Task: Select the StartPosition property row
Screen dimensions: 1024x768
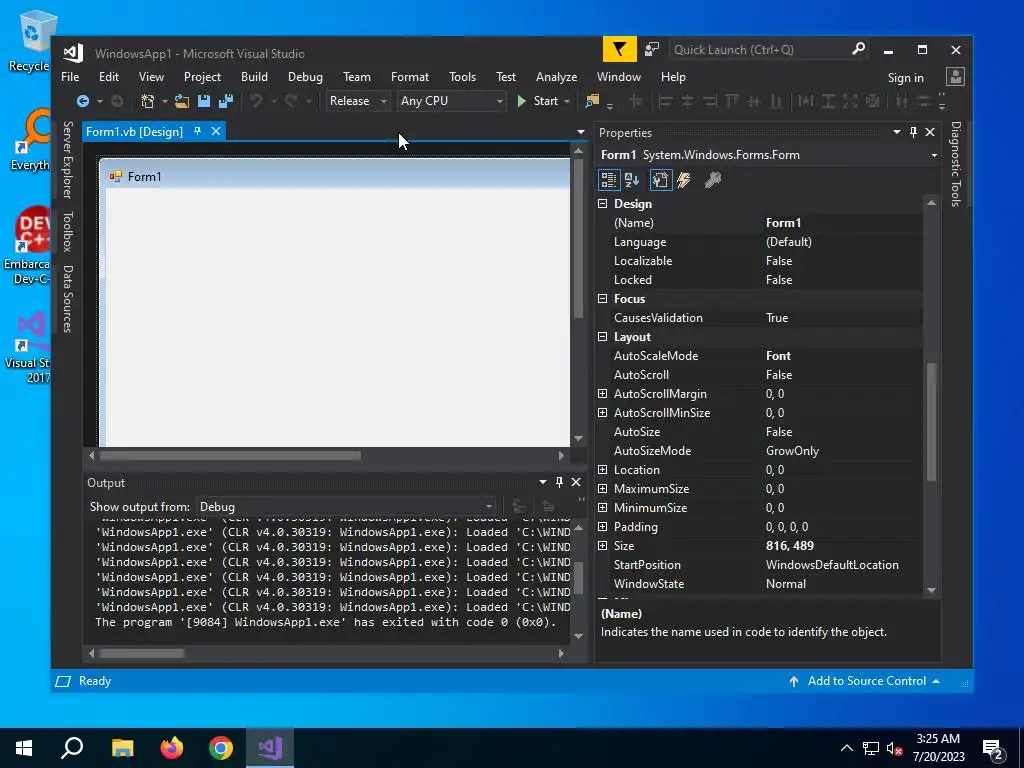Action: click(x=760, y=565)
